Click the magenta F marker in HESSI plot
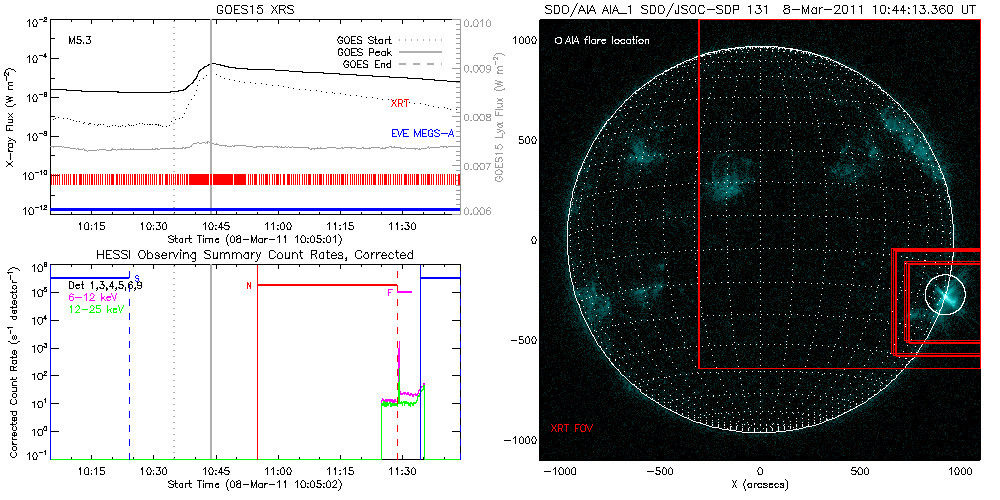 click(389, 293)
